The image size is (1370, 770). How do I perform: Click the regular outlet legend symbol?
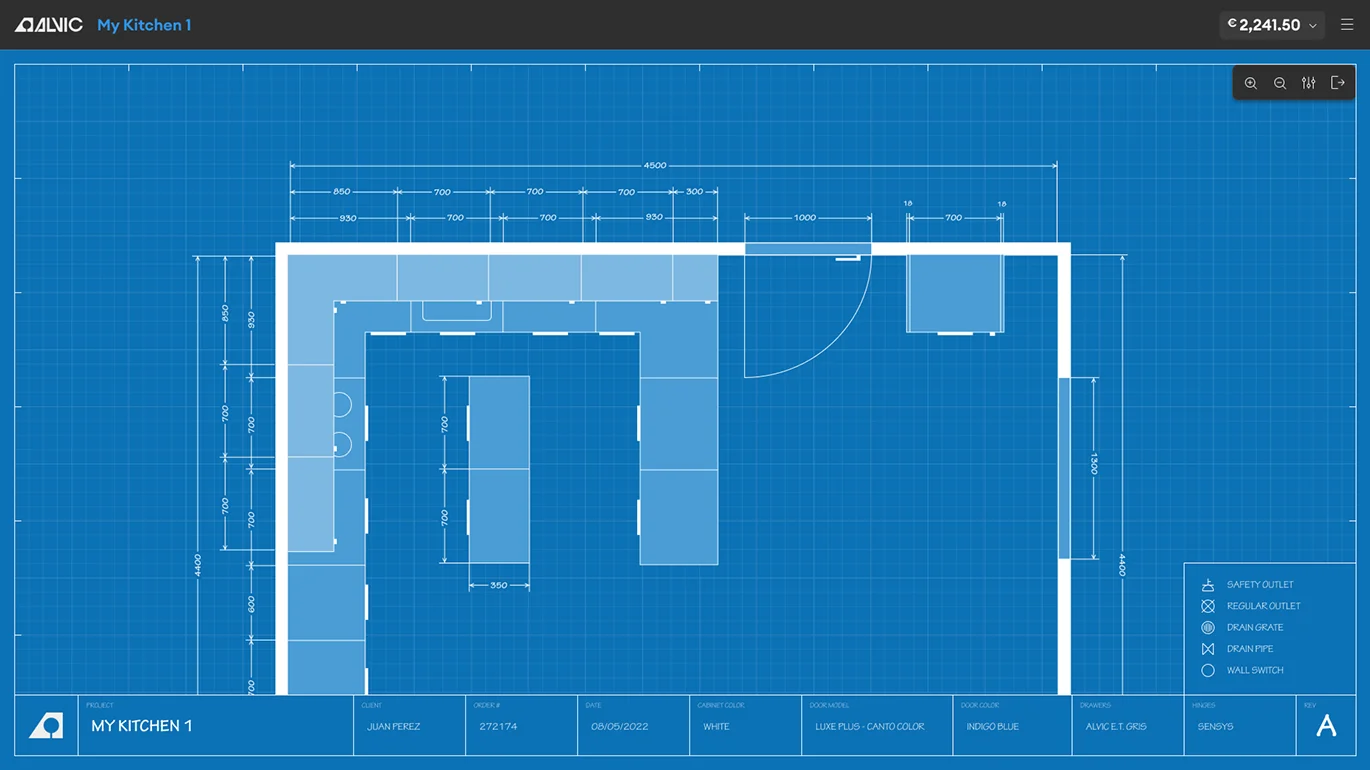1207,606
